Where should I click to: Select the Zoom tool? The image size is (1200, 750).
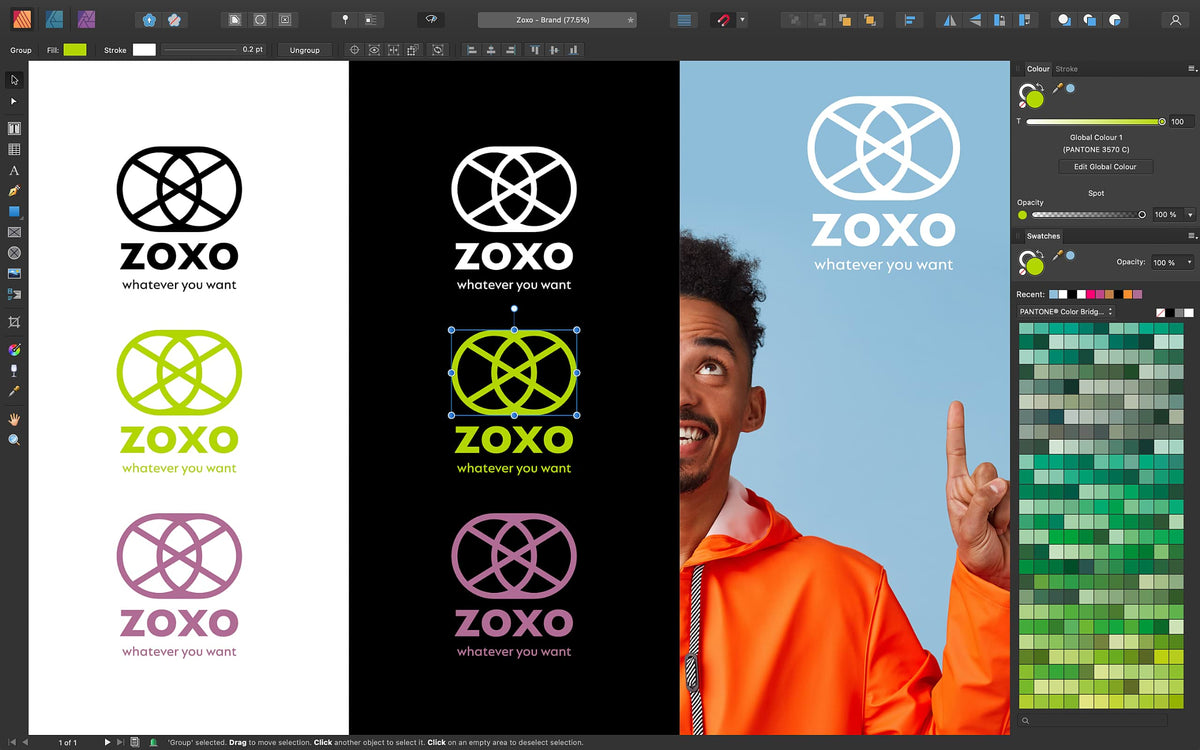pos(14,440)
